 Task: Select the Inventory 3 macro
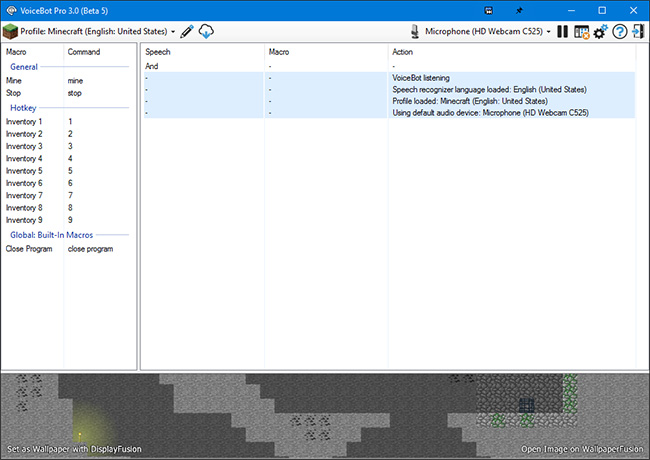68,146
